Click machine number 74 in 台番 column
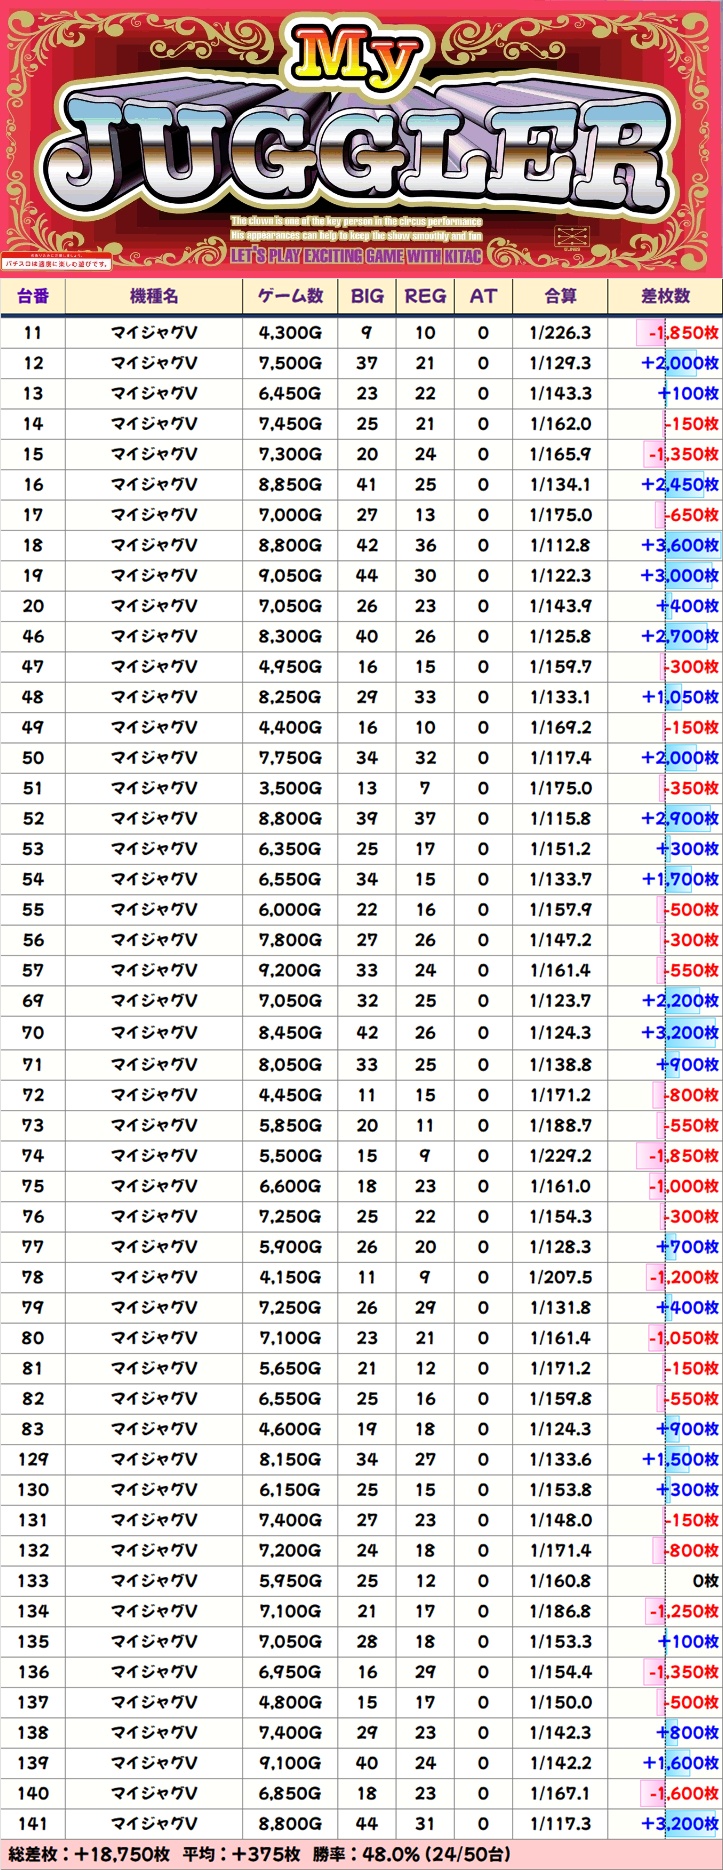723x1870 pixels. point(33,1156)
